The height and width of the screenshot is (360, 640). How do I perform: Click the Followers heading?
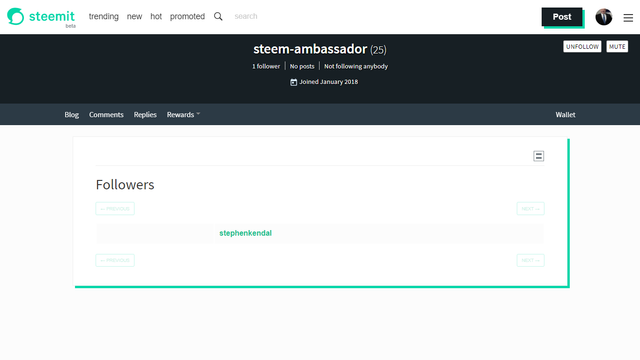[x=125, y=184]
